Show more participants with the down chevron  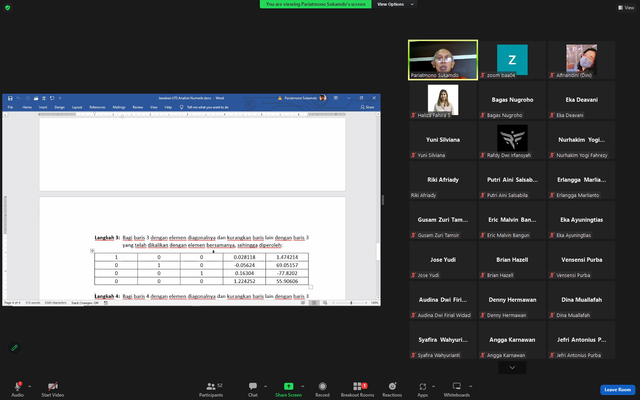tap(512, 367)
